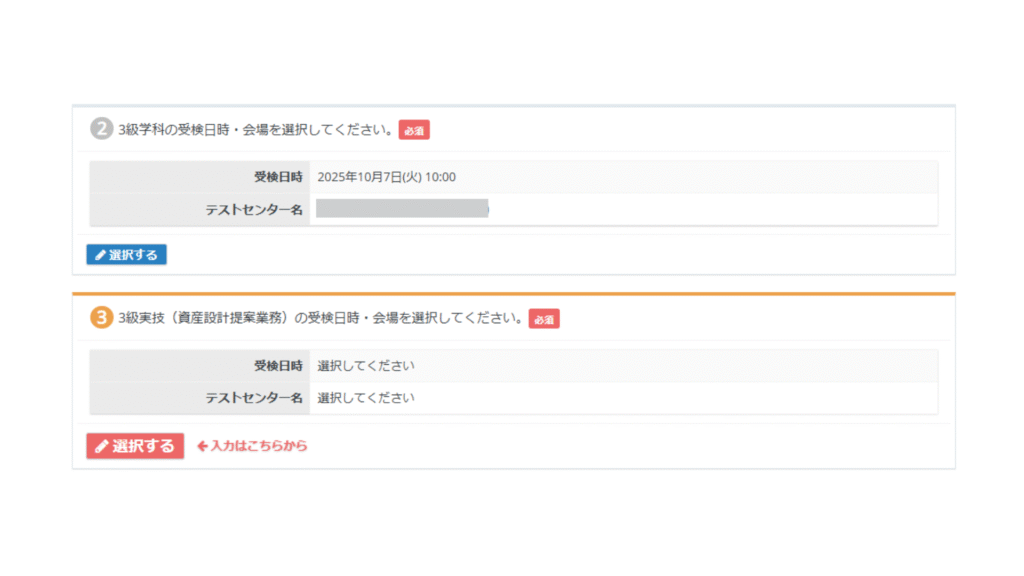The height and width of the screenshot is (576, 1024).
Task: Click the grayed-out test center name for 3級学科
Action: (402, 208)
